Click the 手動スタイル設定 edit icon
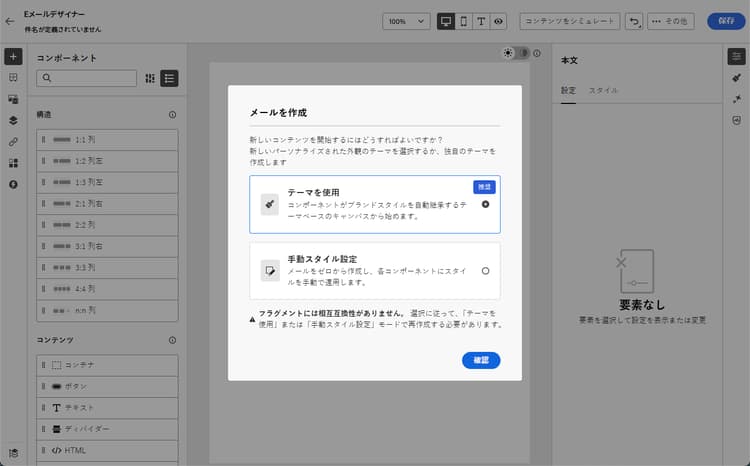This screenshot has height=466, width=750. click(270, 271)
